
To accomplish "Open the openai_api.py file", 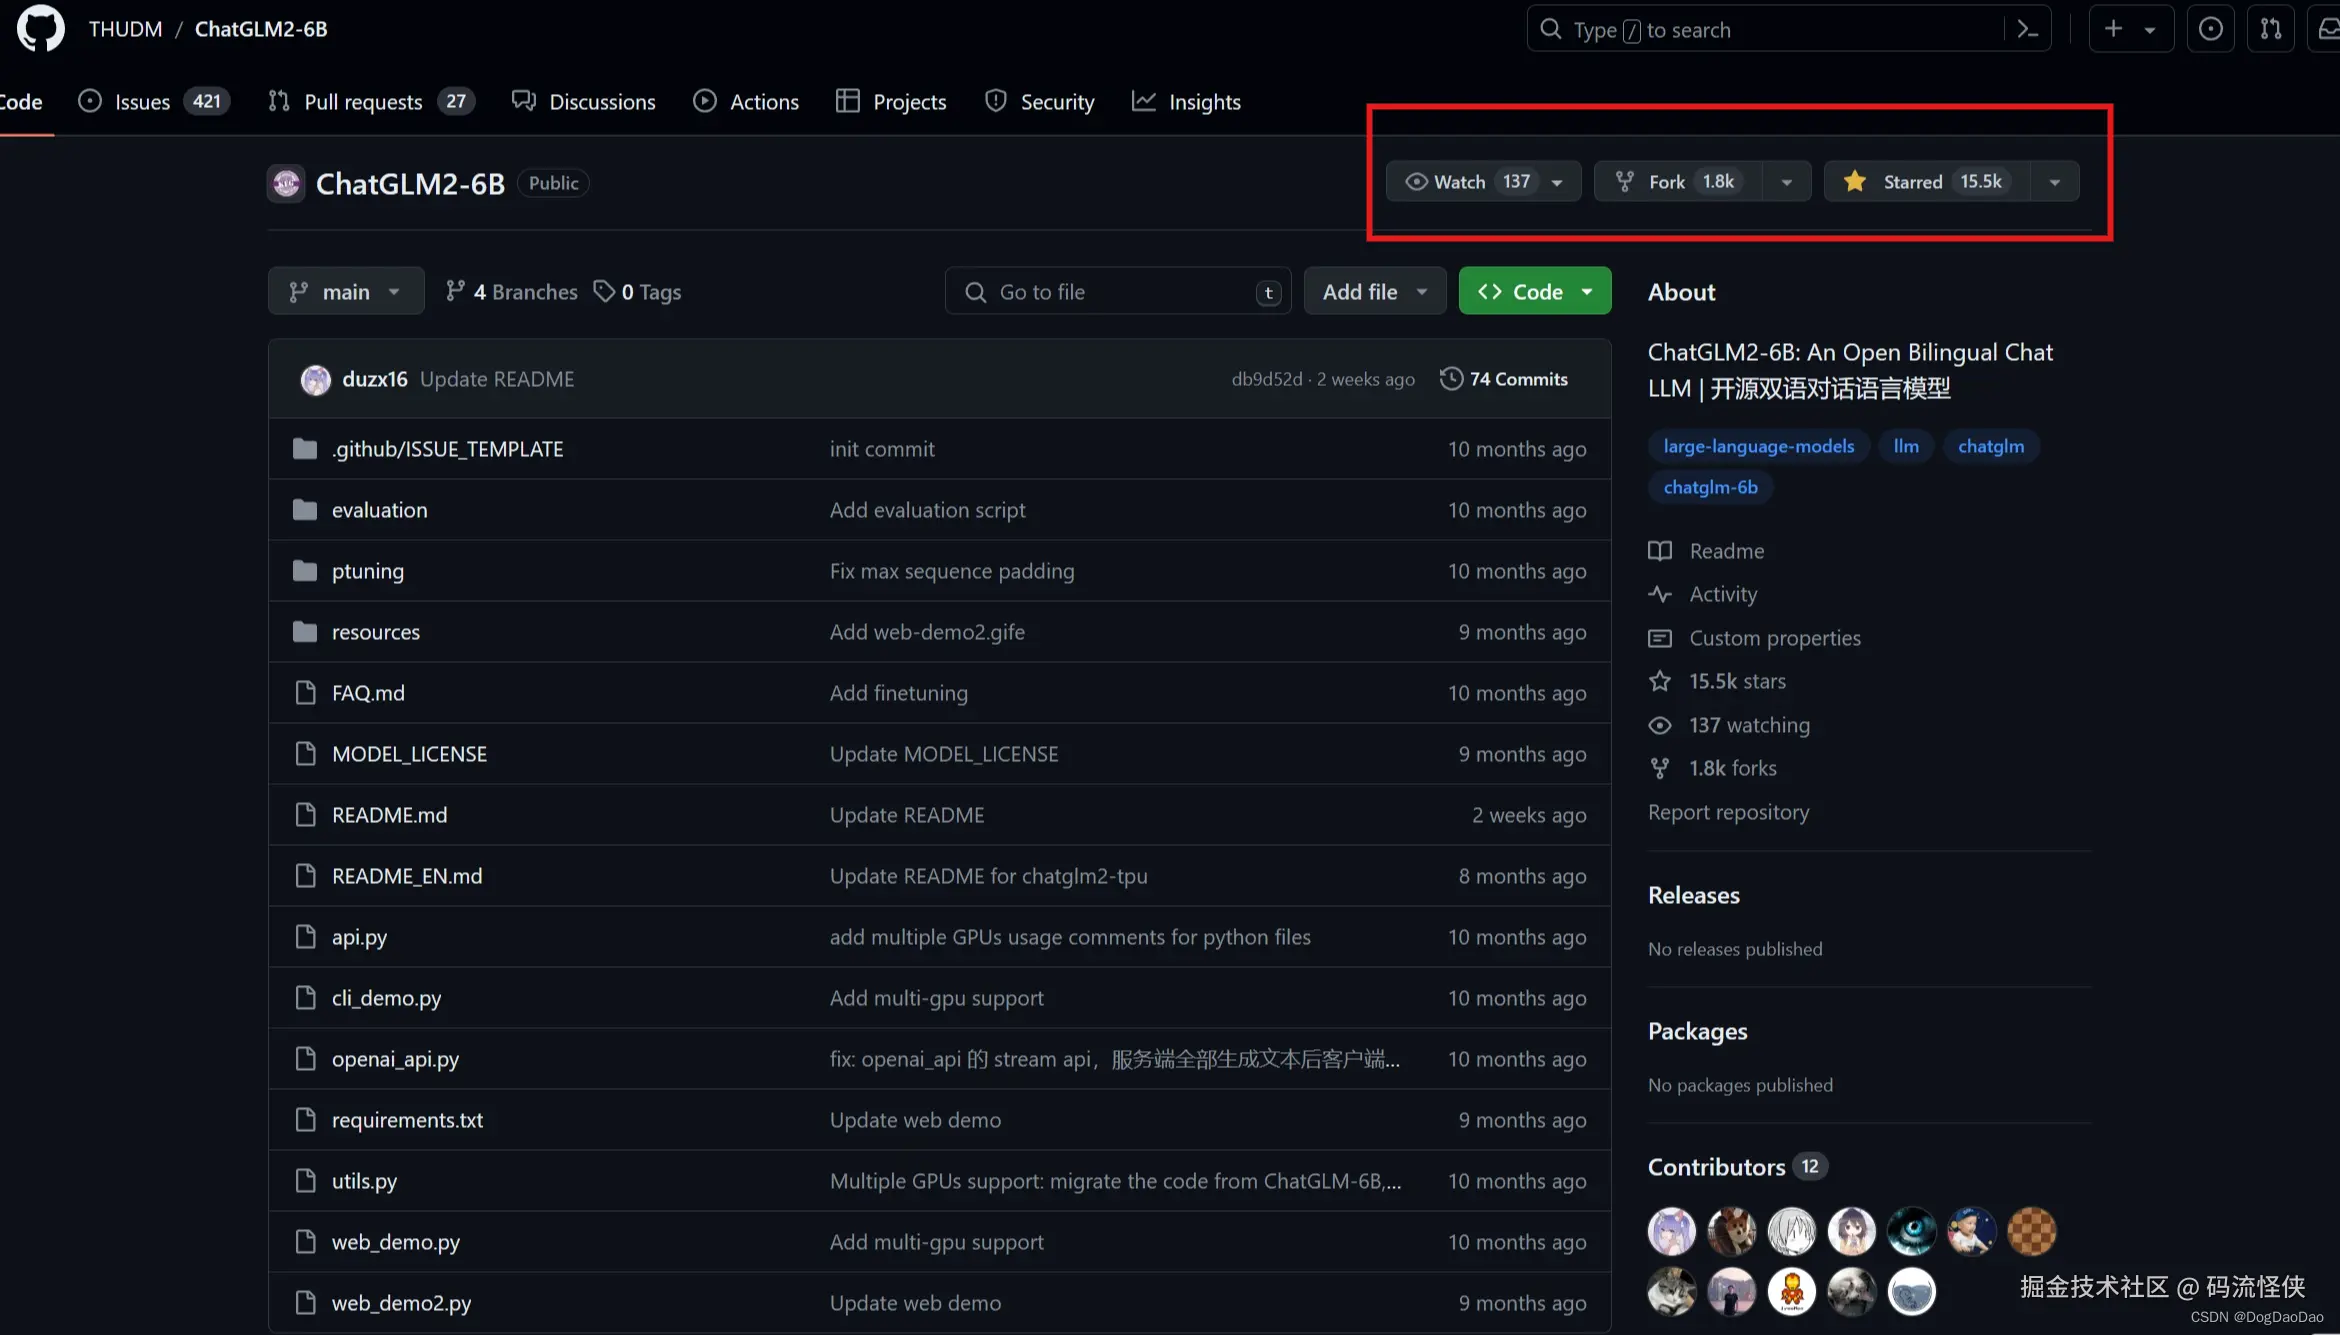I will (395, 1059).
